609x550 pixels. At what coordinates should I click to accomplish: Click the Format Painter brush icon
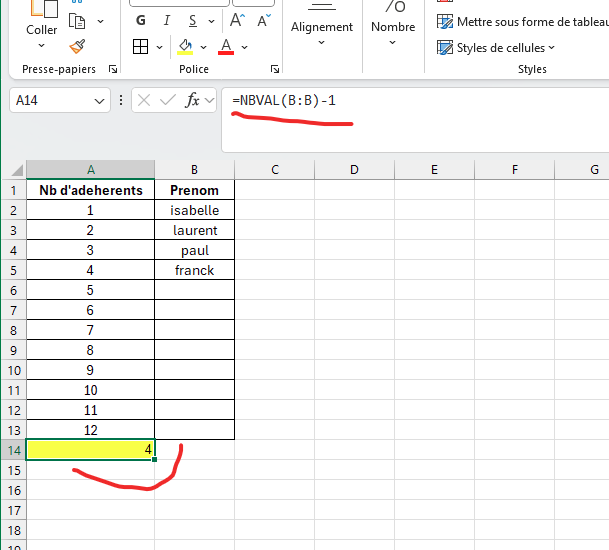[78, 46]
